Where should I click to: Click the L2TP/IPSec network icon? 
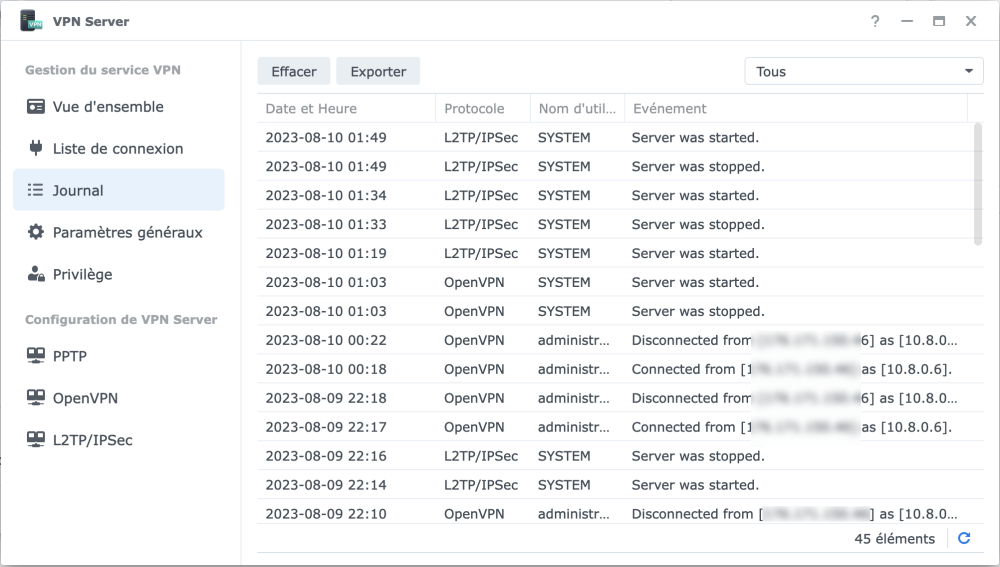coord(36,440)
